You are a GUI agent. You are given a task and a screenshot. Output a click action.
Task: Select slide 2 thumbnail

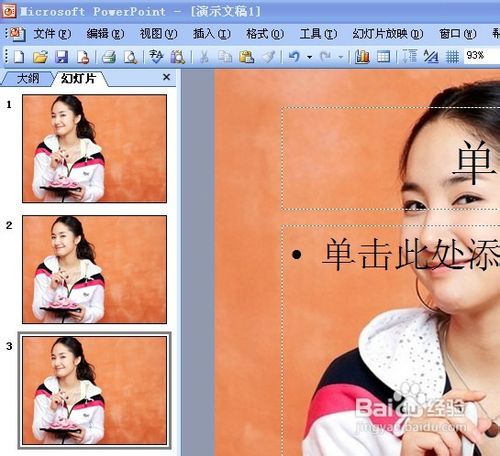click(94, 269)
